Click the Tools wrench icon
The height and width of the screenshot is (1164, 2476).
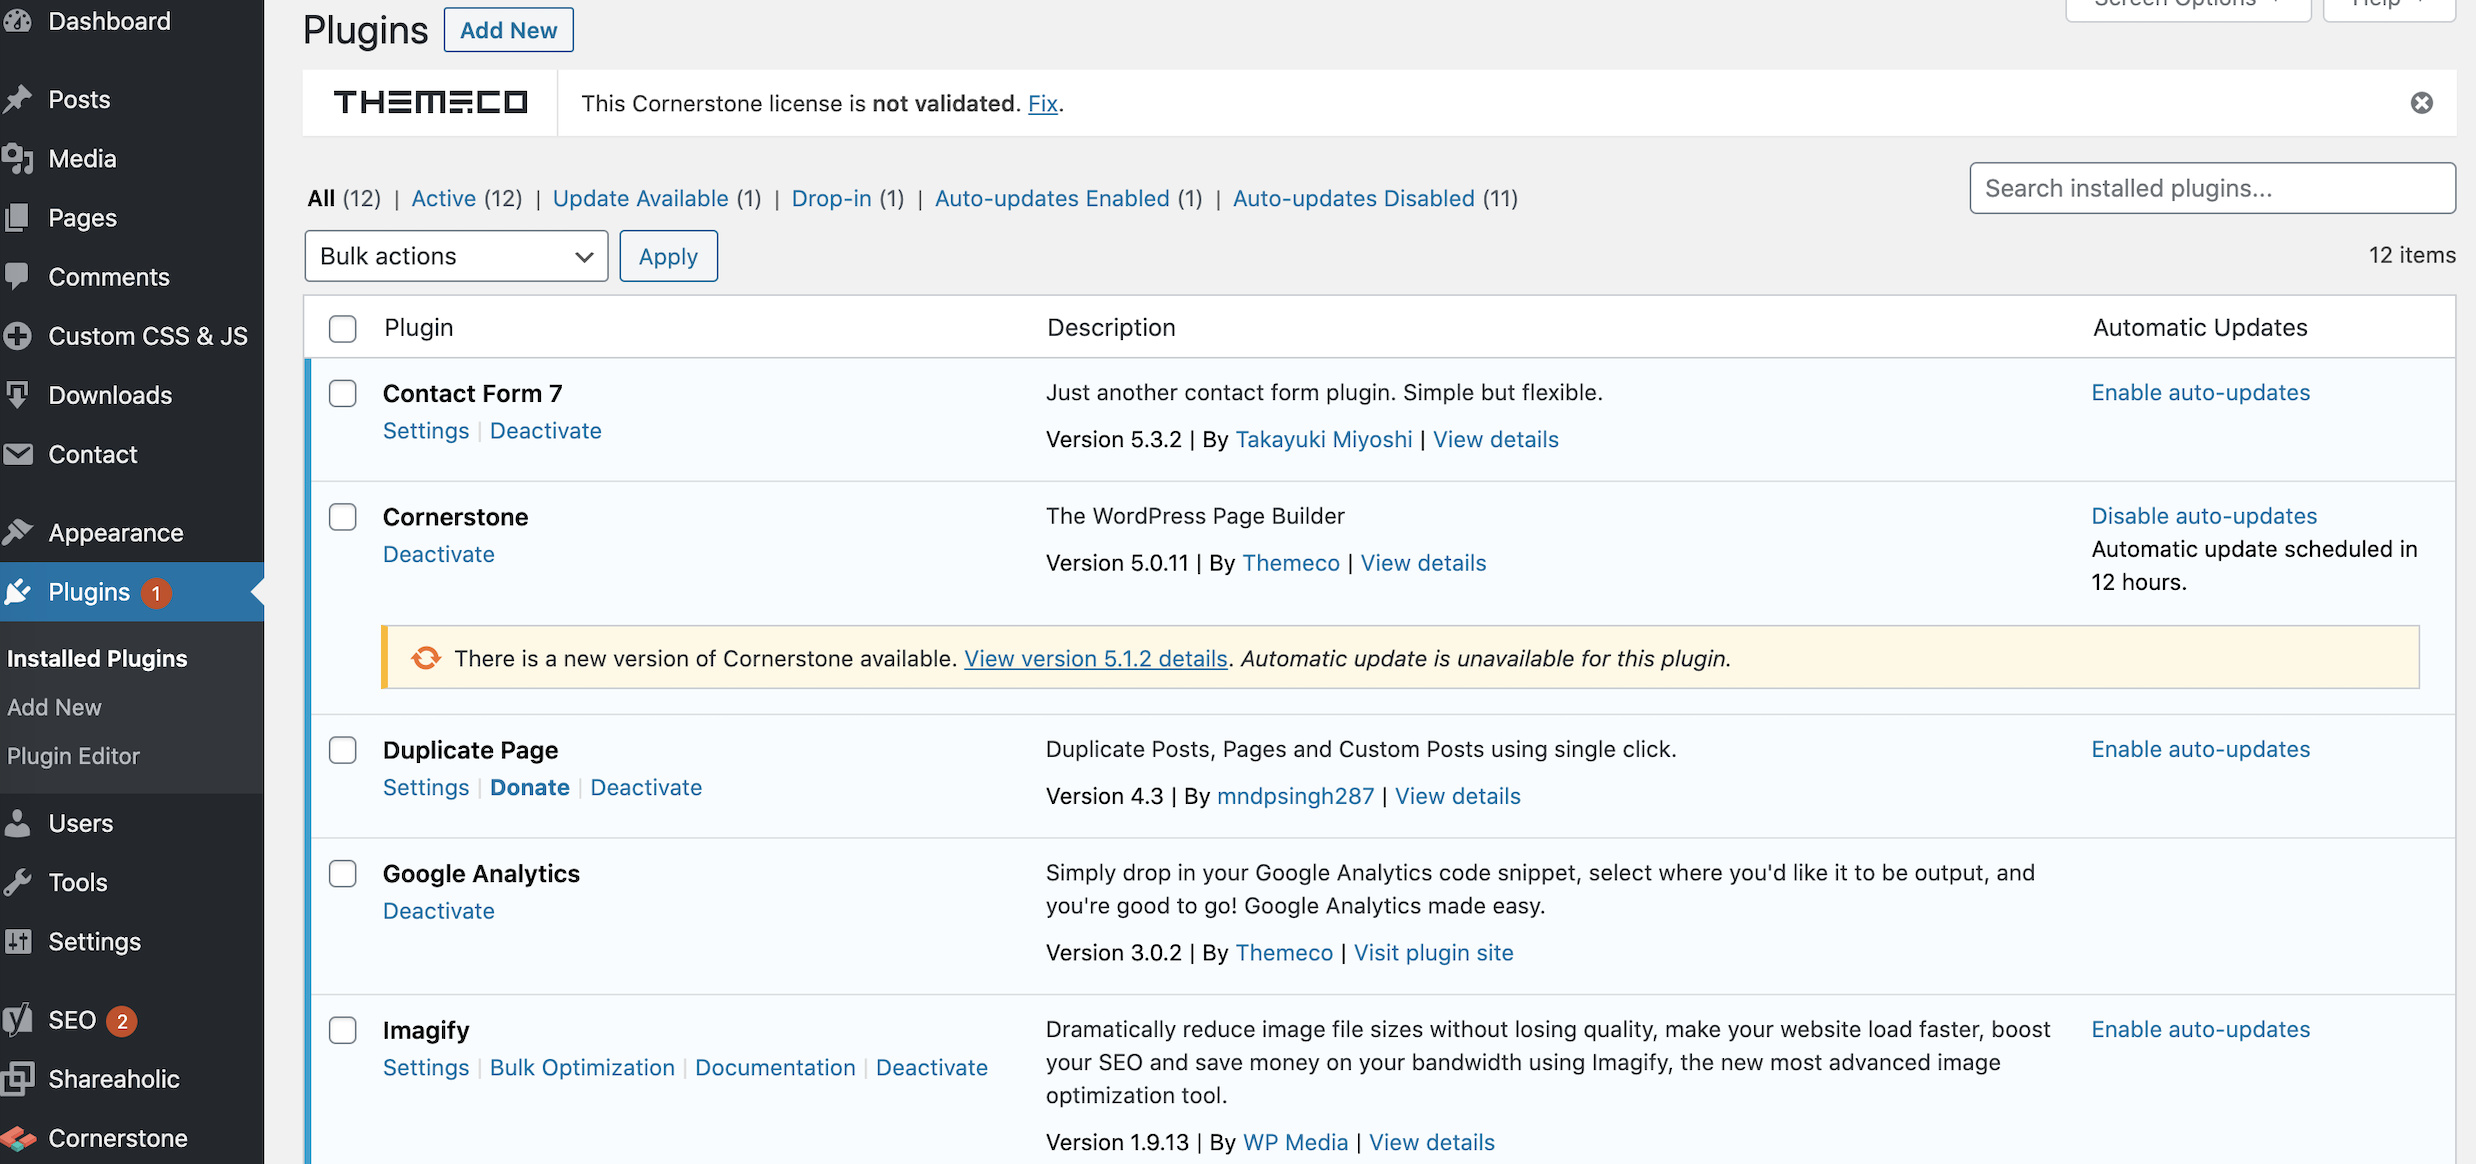[x=17, y=882]
